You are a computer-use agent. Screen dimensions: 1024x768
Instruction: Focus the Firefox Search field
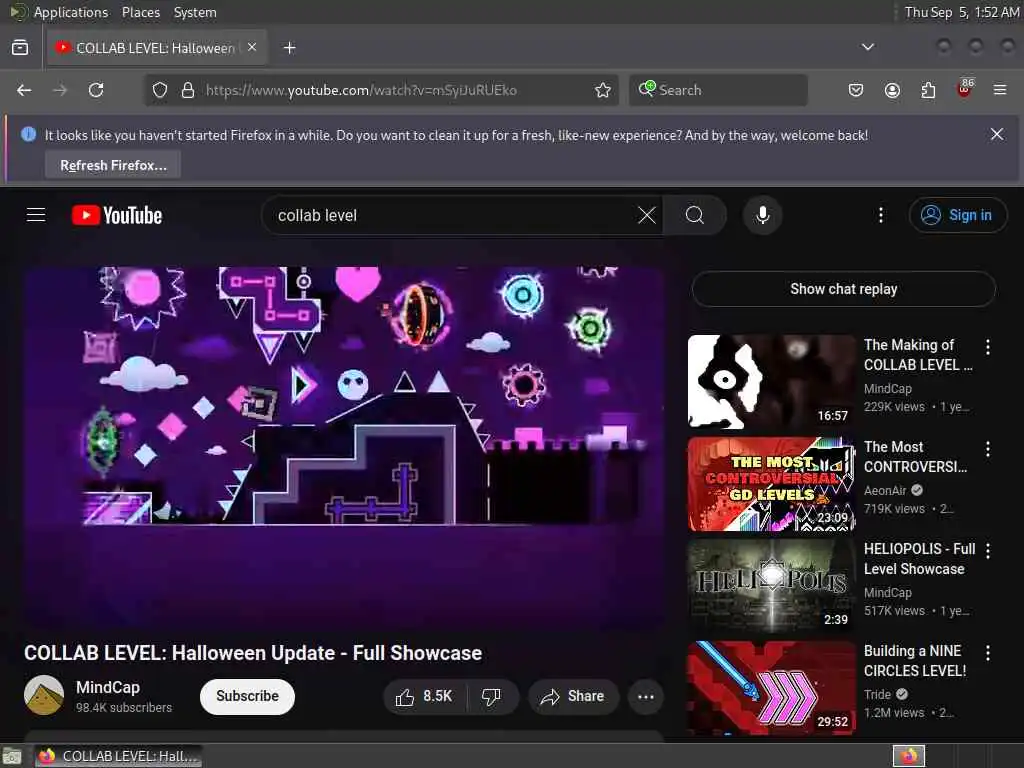[718, 90]
